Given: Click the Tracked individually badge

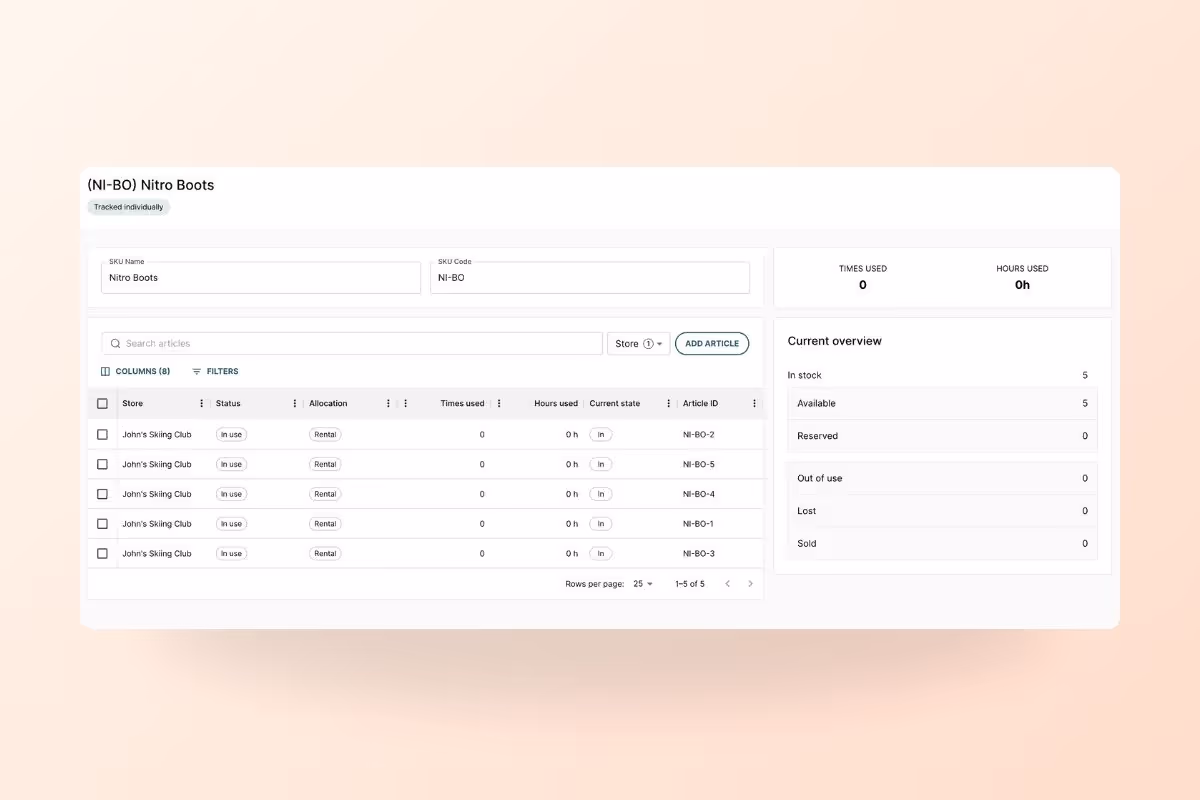Looking at the screenshot, I should [x=128, y=207].
